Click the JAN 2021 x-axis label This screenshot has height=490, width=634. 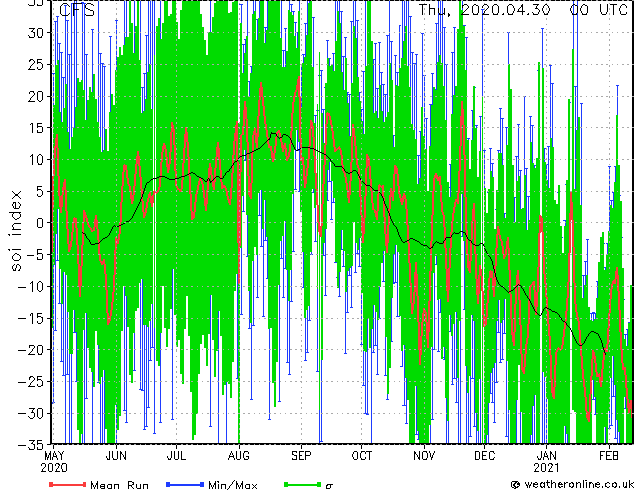pos(546,462)
